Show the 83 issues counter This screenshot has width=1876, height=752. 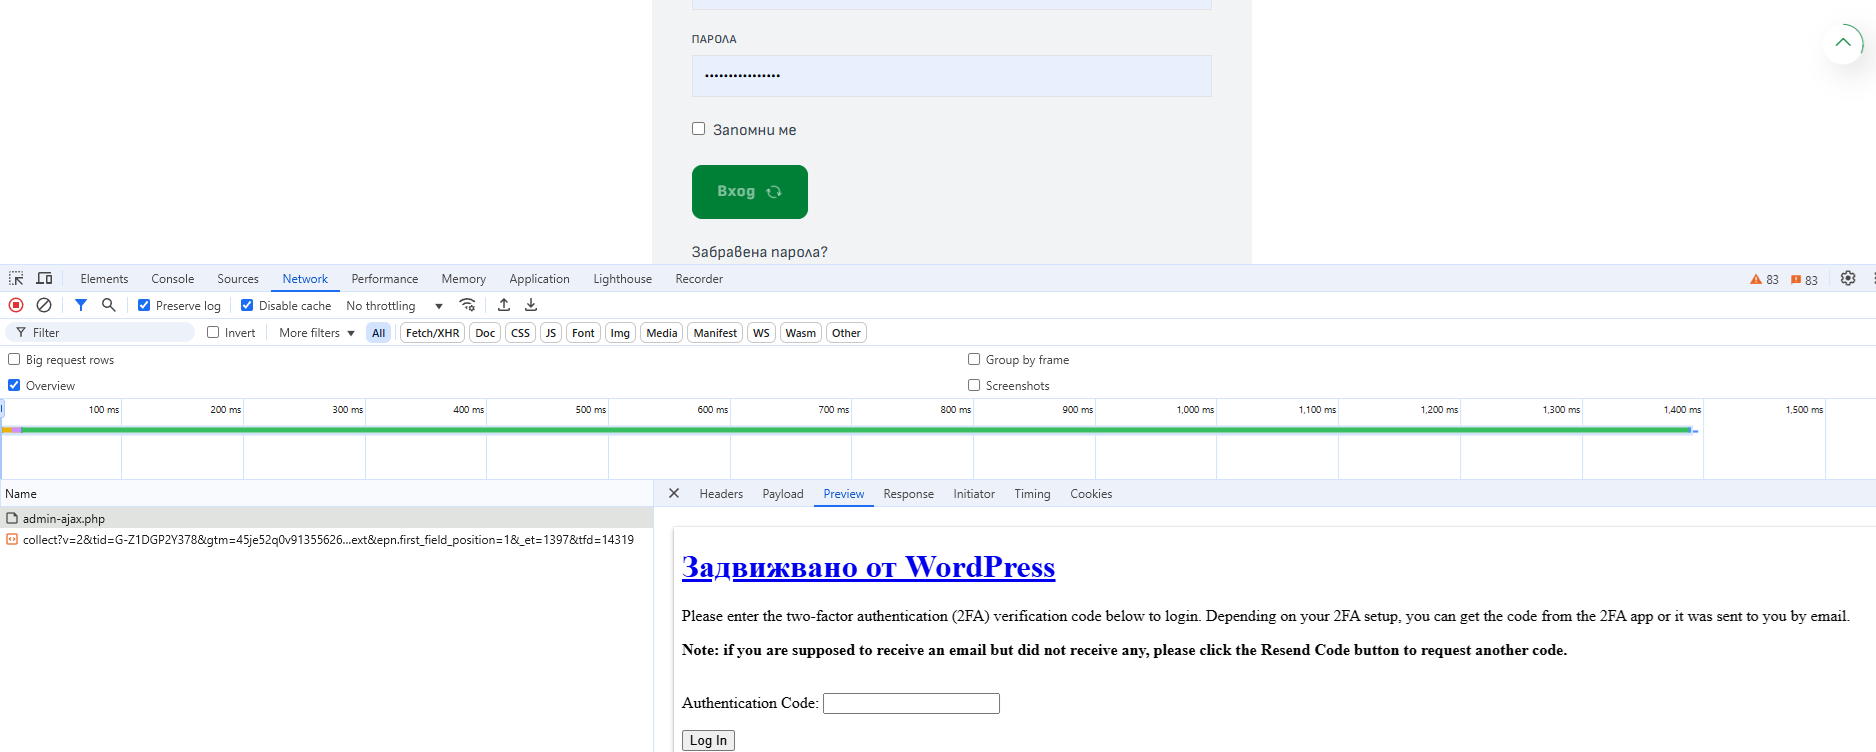1804,280
